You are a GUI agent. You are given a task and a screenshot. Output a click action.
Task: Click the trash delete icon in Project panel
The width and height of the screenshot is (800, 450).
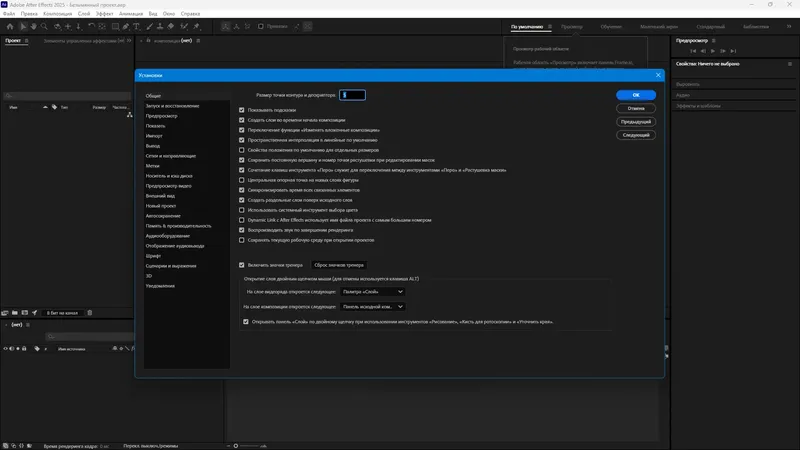point(90,313)
